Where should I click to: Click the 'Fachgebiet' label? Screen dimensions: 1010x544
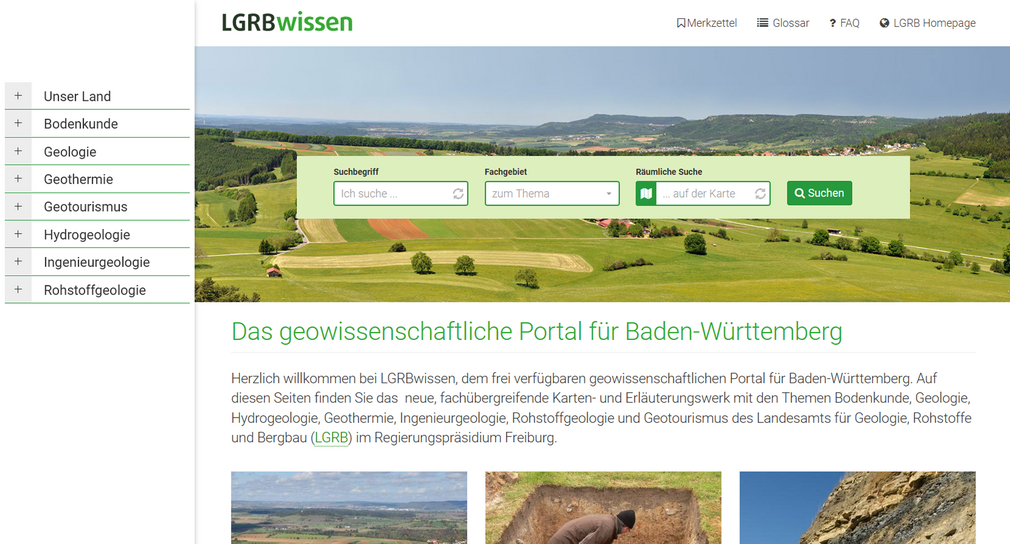click(506, 172)
